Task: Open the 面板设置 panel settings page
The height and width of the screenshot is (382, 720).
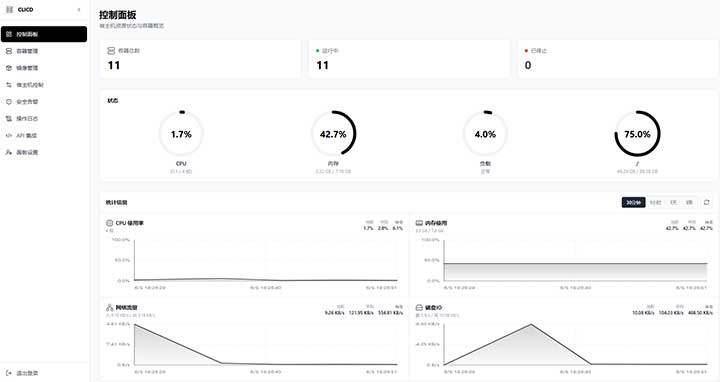Action: click(x=44, y=152)
